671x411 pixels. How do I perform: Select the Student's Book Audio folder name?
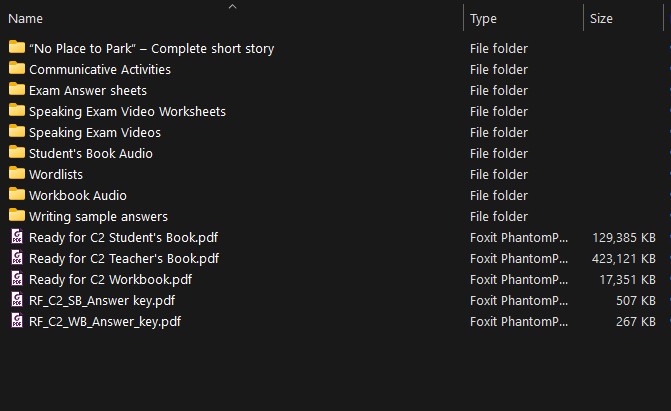click(x=91, y=153)
